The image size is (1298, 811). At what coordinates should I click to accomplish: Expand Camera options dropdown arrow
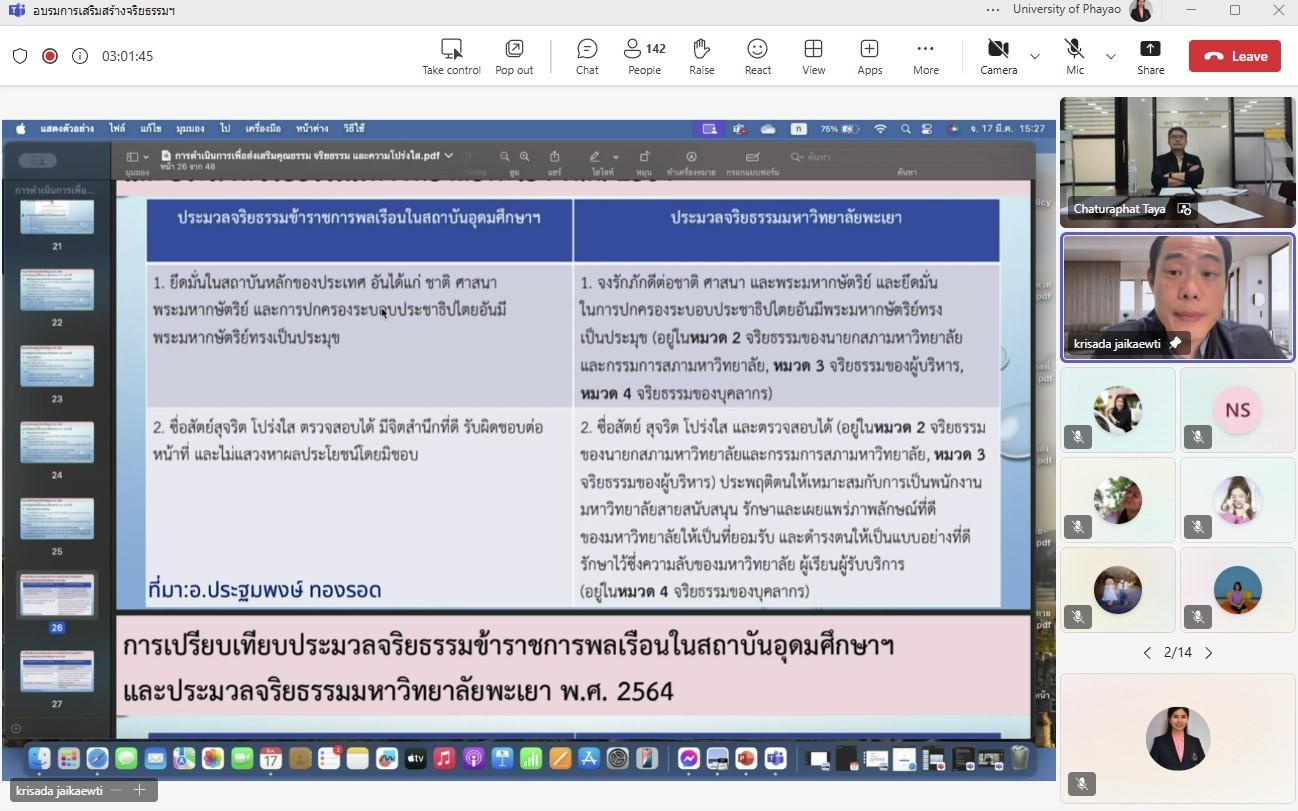(1035, 56)
